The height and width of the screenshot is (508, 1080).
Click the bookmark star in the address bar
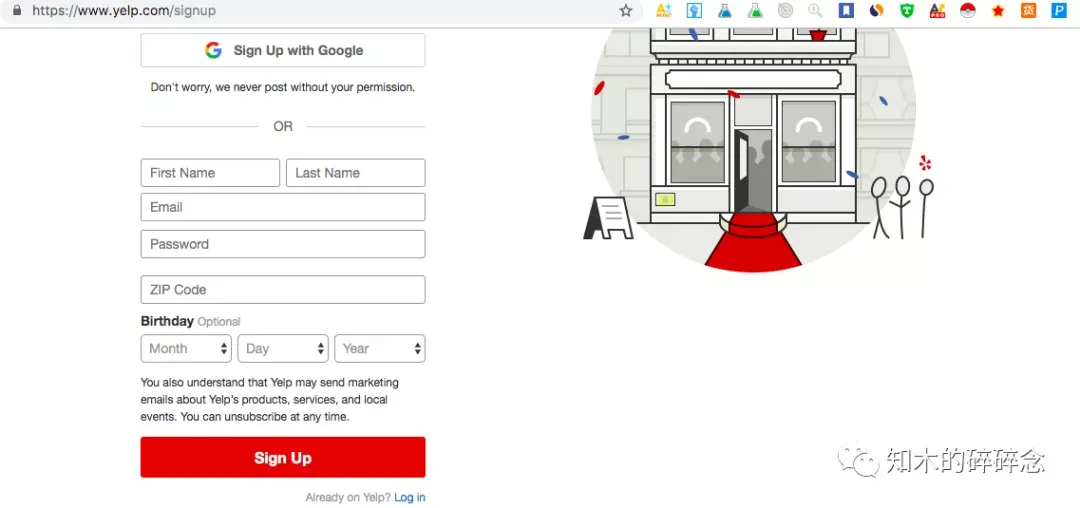[x=625, y=10]
